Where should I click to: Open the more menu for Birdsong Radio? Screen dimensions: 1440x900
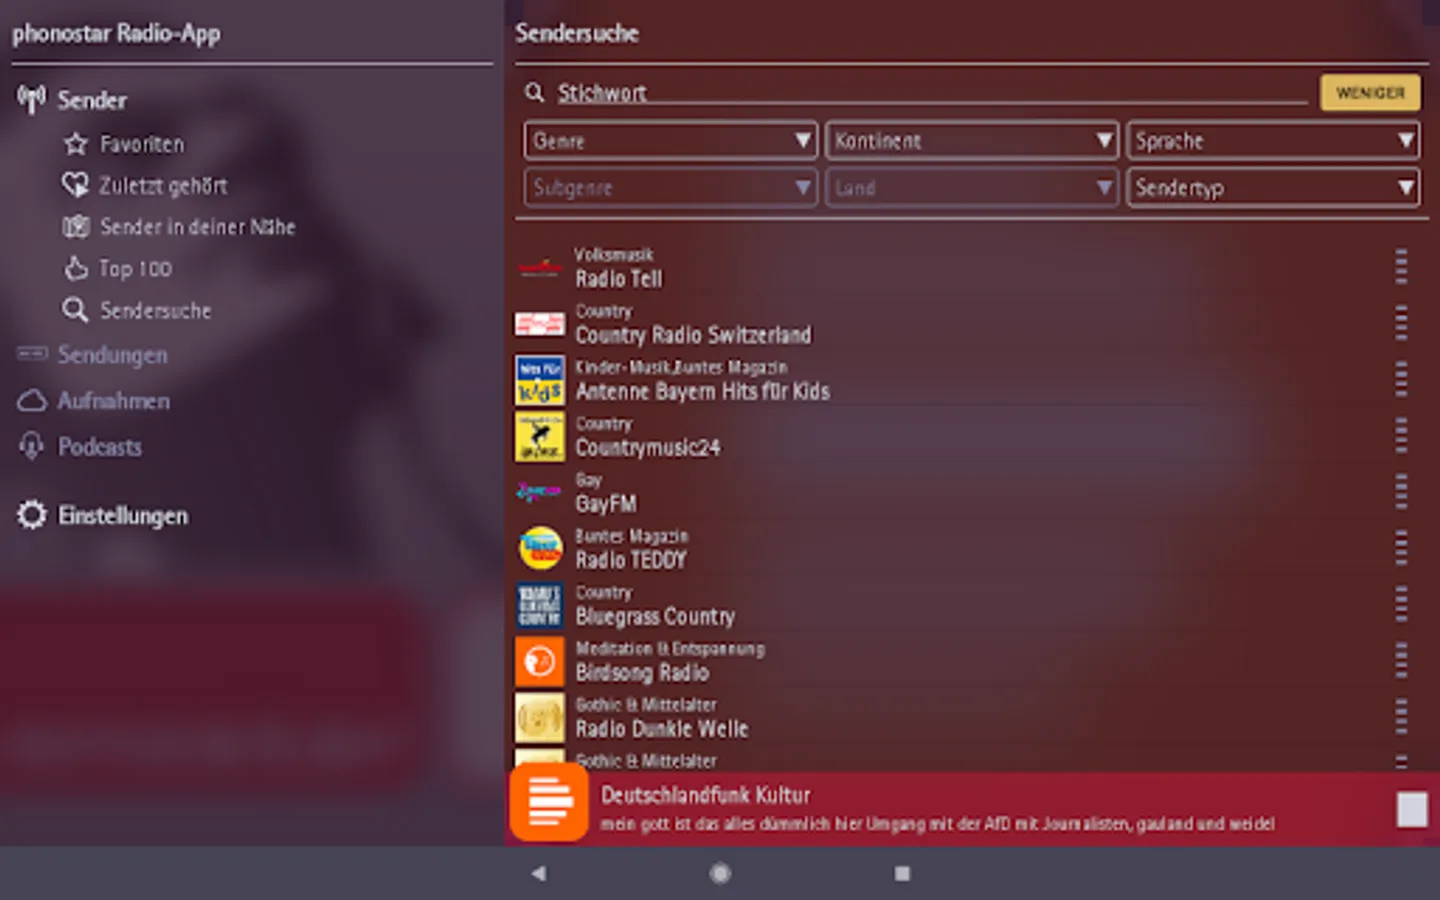pos(1401,660)
